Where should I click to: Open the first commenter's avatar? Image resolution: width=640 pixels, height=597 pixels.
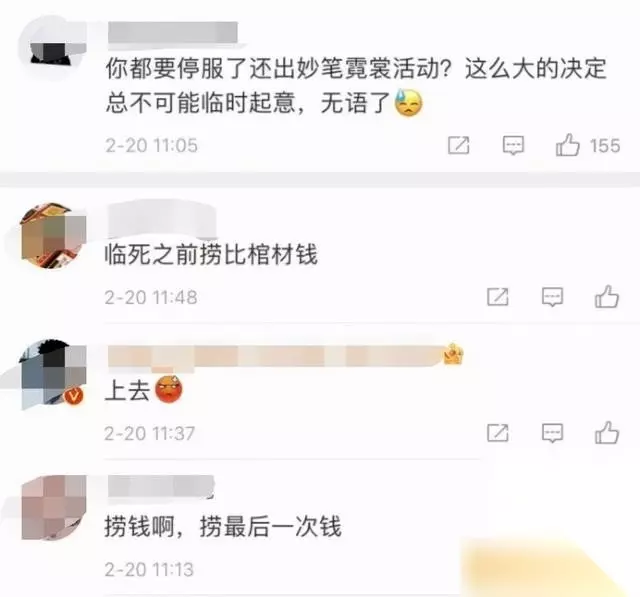53,46
